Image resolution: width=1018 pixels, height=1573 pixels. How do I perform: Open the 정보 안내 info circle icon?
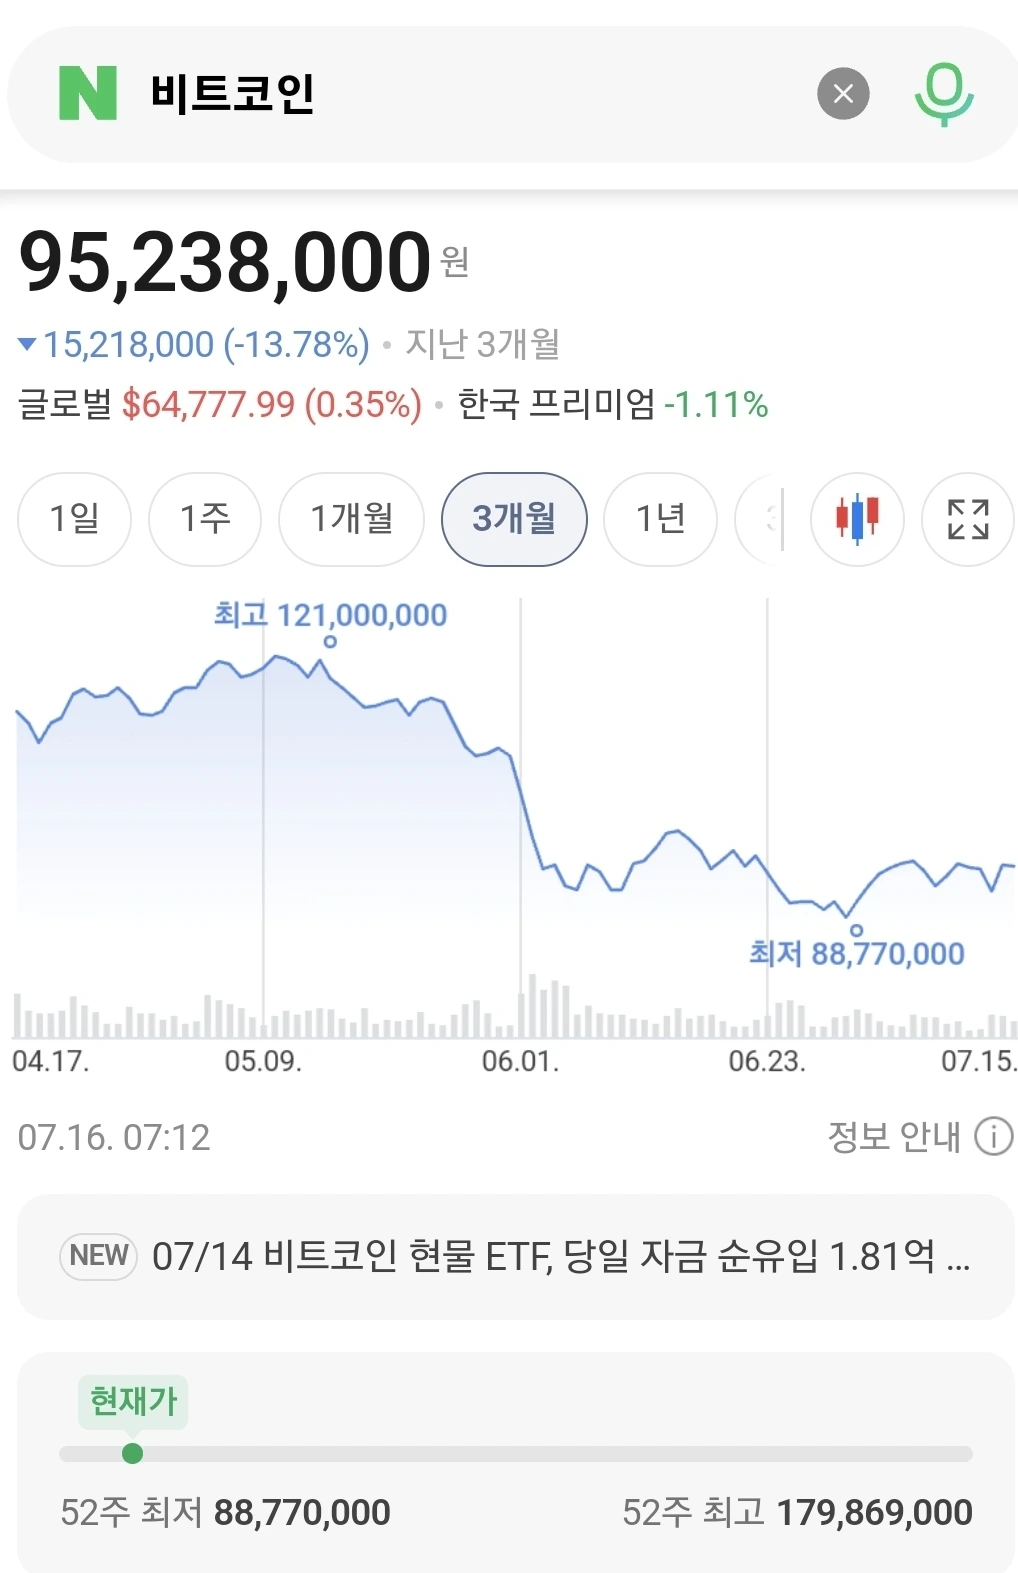pyautogui.click(x=994, y=1136)
